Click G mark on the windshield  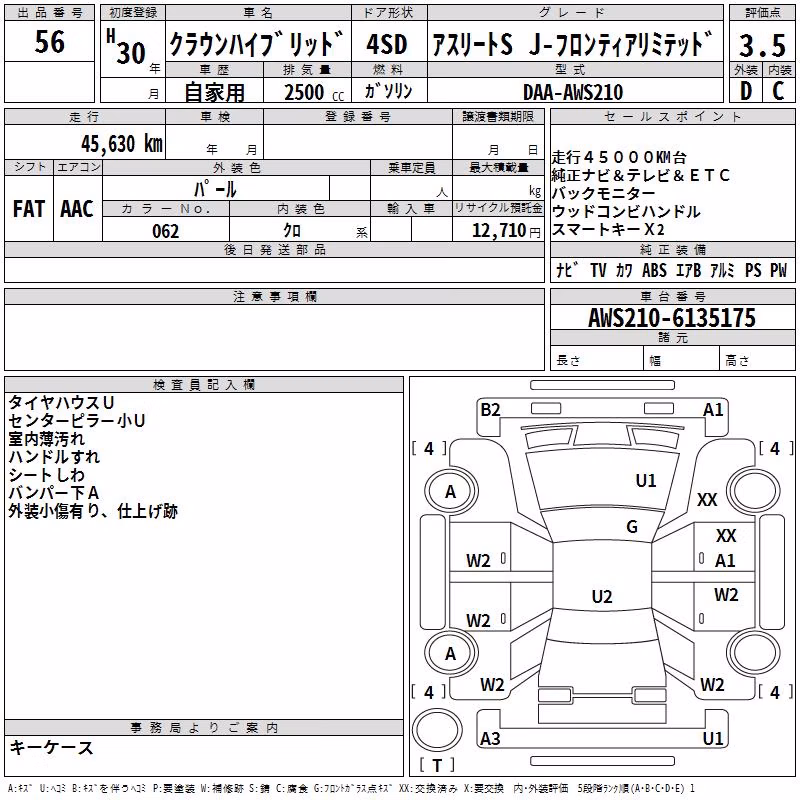point(632,526)
